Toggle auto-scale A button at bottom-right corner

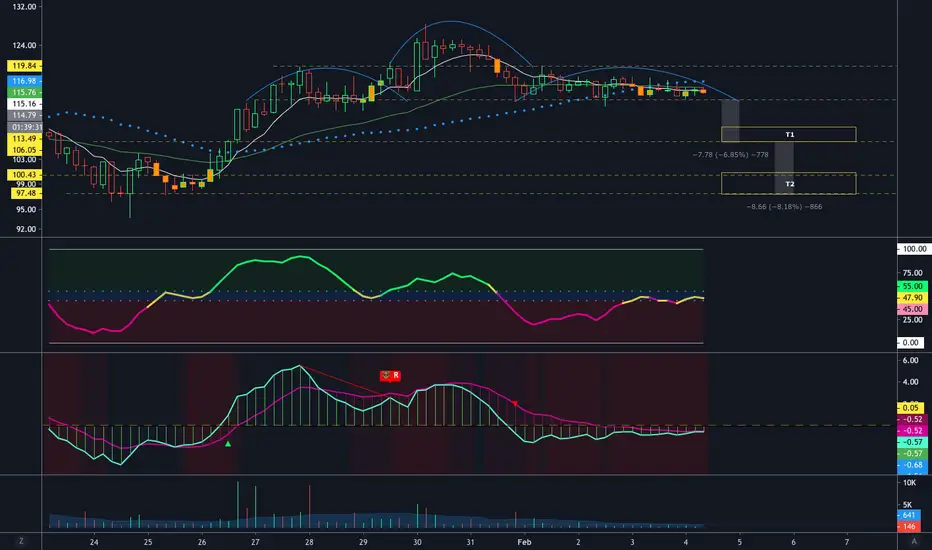pyautogui.click(x=914, y=541)
